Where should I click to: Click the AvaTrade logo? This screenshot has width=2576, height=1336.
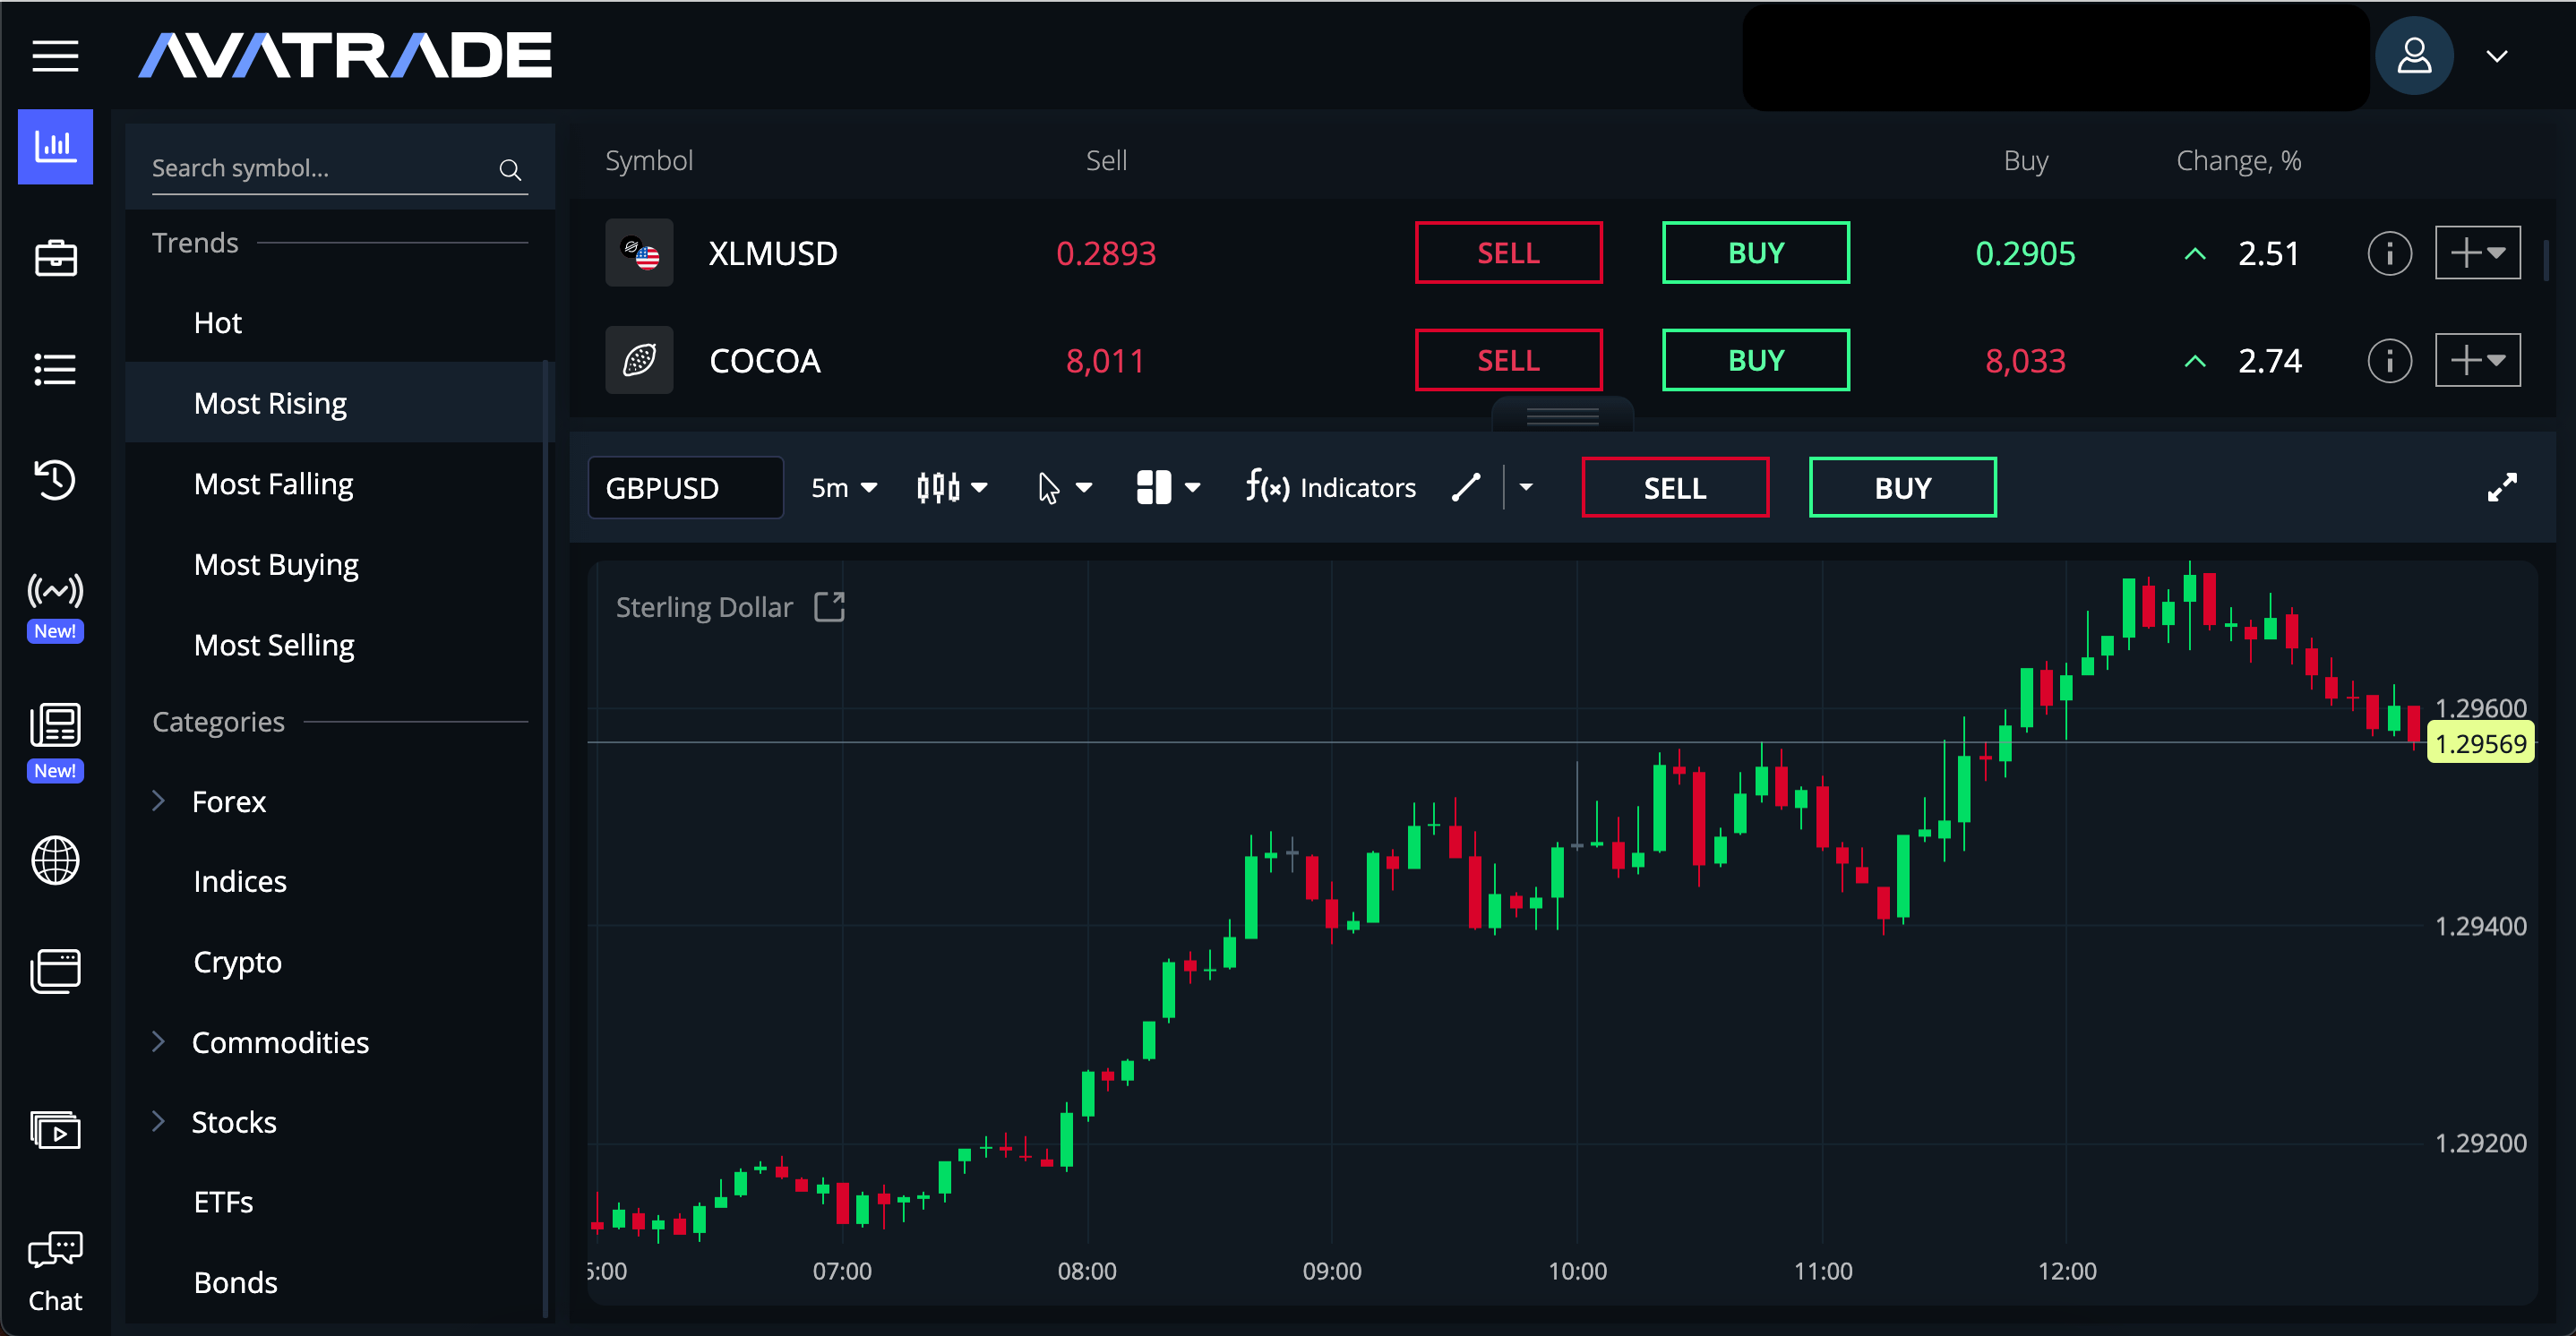tap(346, 56)
